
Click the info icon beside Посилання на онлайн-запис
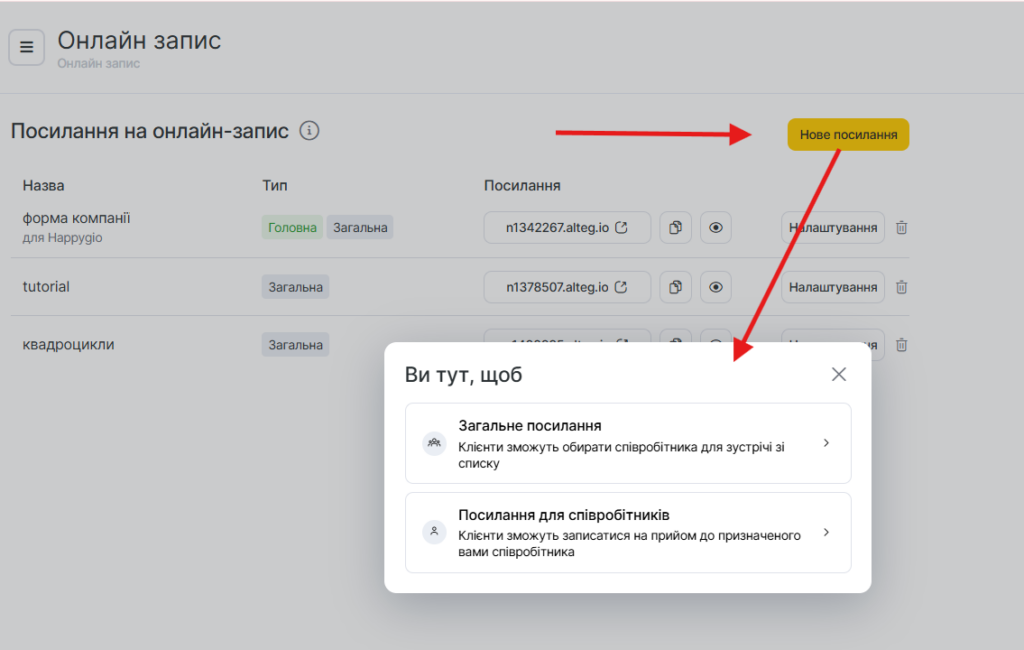[310, 131]
